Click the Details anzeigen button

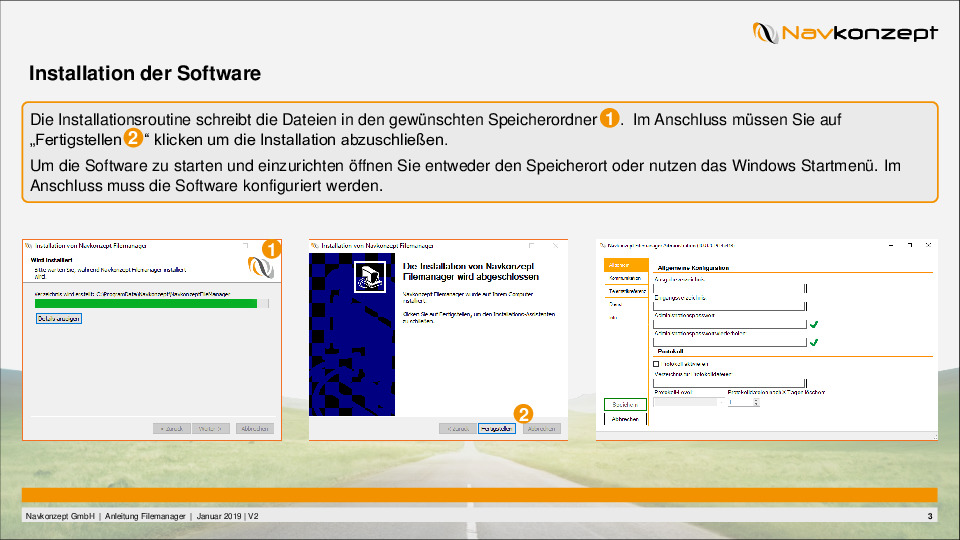[x=58, y=318]
